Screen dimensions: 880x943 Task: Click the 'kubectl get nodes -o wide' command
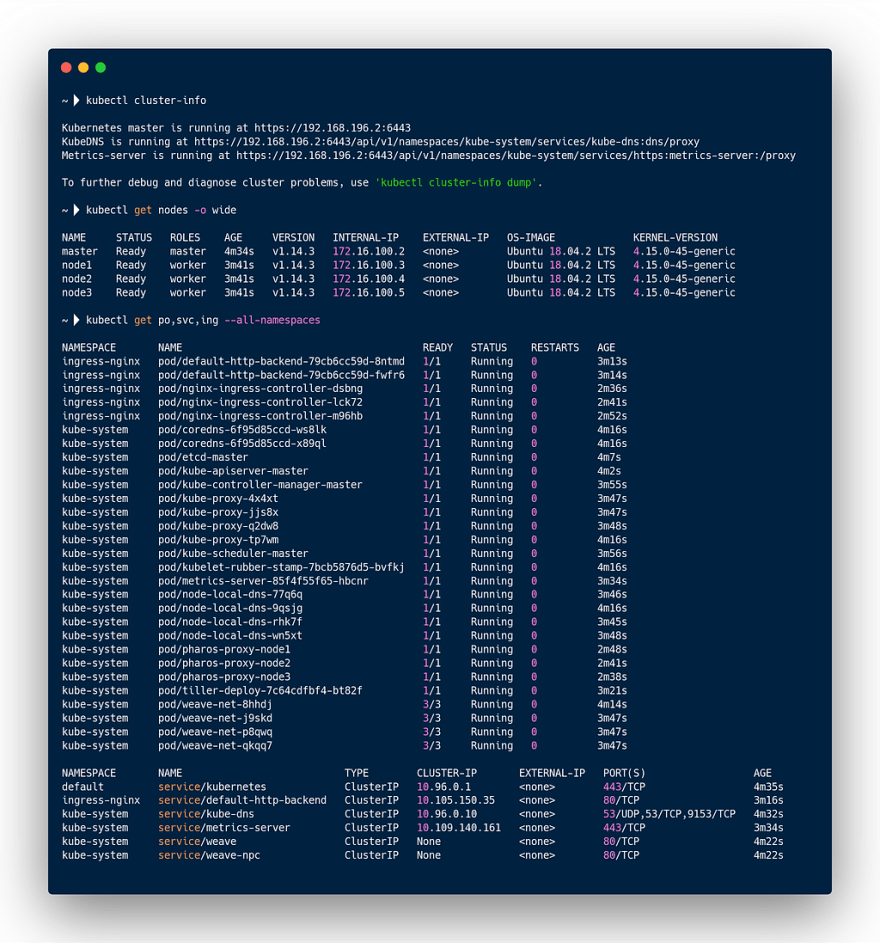coord(161,210)
